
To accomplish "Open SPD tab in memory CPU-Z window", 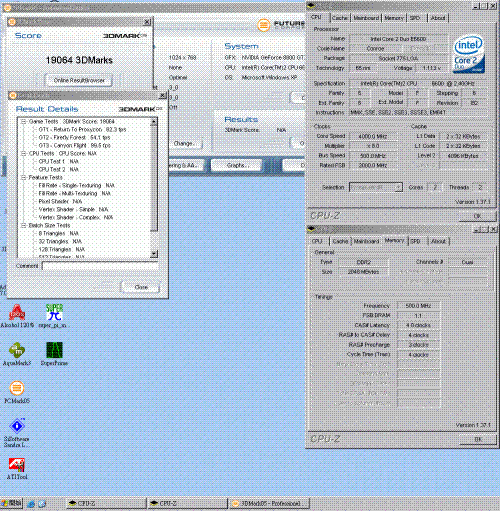I will (416, 241).
